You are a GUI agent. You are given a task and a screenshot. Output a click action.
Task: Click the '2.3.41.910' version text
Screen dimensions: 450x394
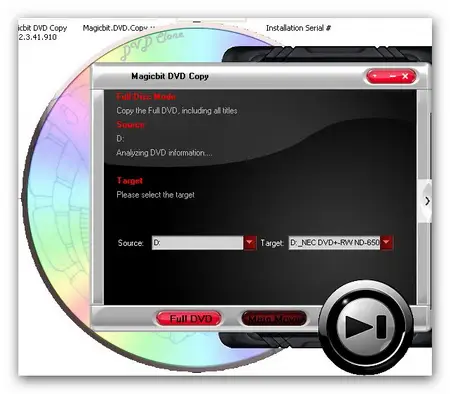pyautogui.click(x=38, y=37)
